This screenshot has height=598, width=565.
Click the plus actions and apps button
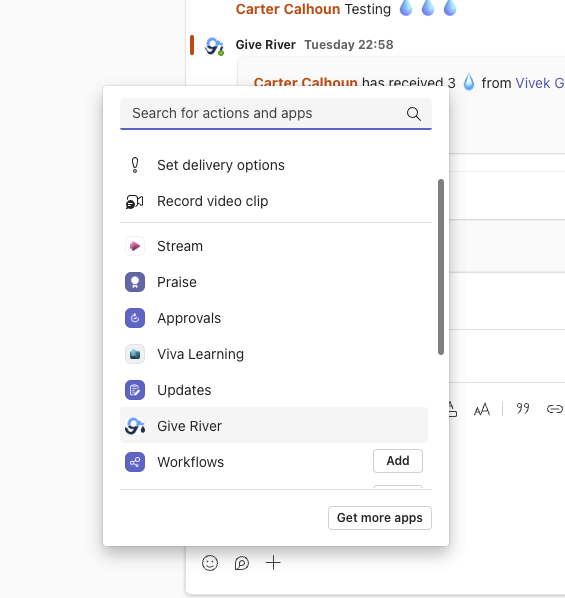coord(273,563)
